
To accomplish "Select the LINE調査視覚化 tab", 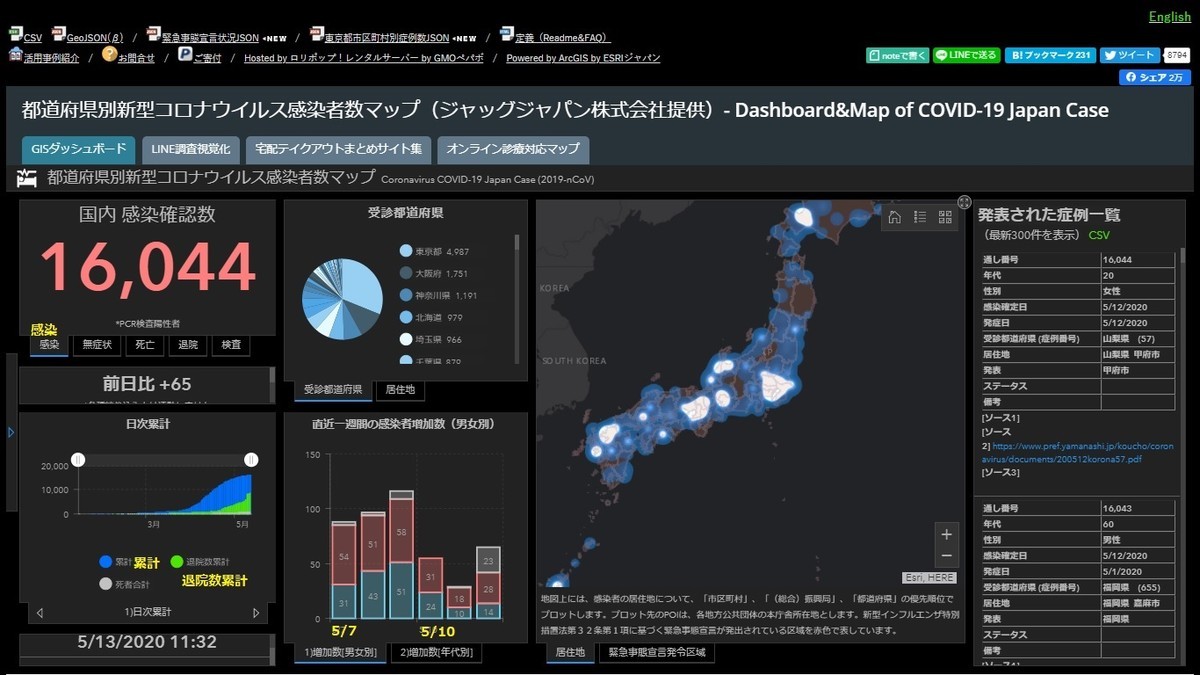I will pyautogui.click(x=190, y=150).
